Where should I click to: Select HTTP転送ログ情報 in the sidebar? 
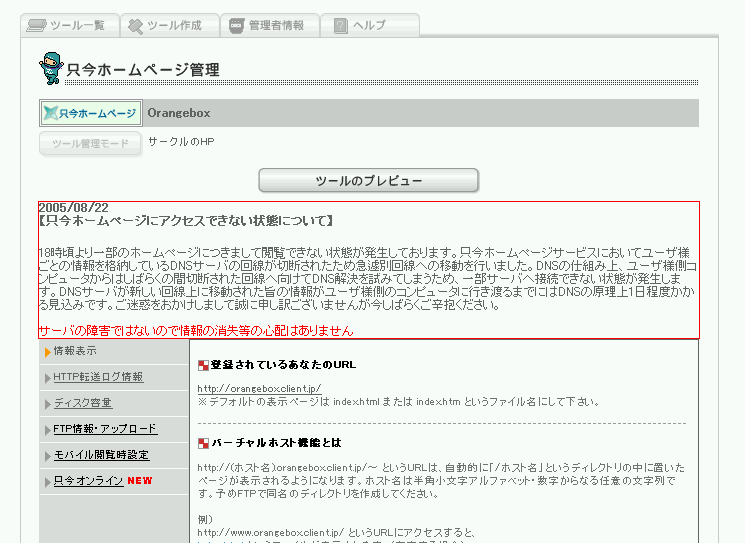pos(98,377)
